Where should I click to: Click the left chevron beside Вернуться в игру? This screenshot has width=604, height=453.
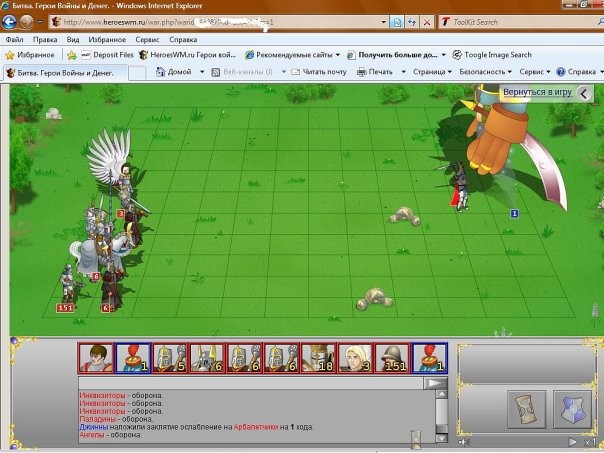(x=584, y=93)
